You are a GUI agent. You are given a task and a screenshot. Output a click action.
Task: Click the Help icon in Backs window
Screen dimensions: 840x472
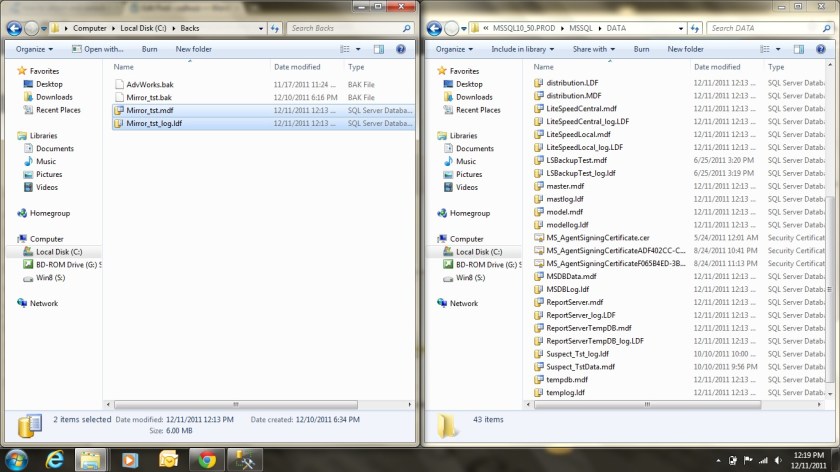pos(401,48)
